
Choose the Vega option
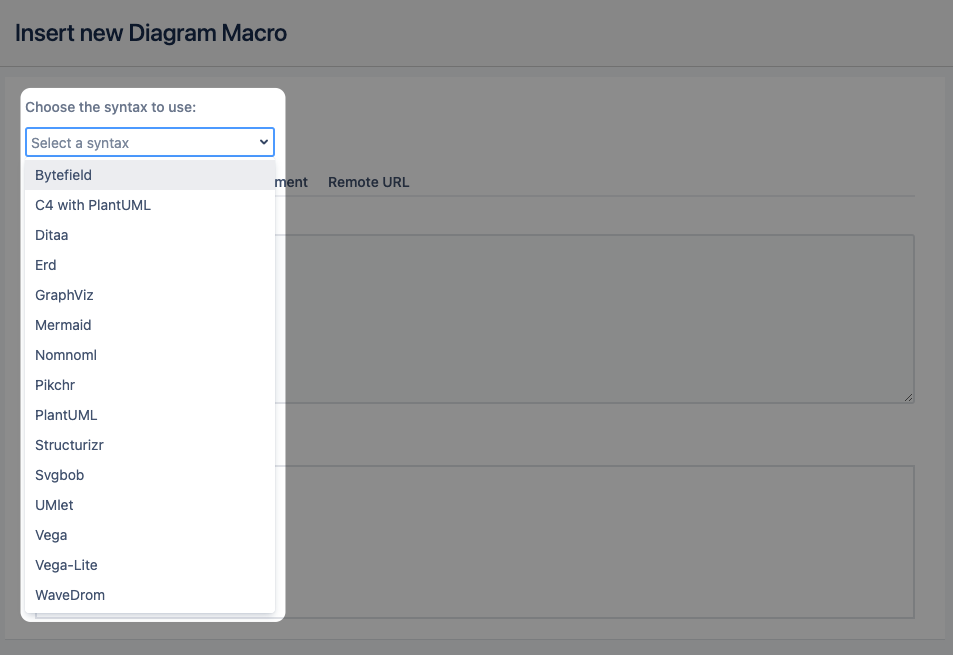[150, 535]
